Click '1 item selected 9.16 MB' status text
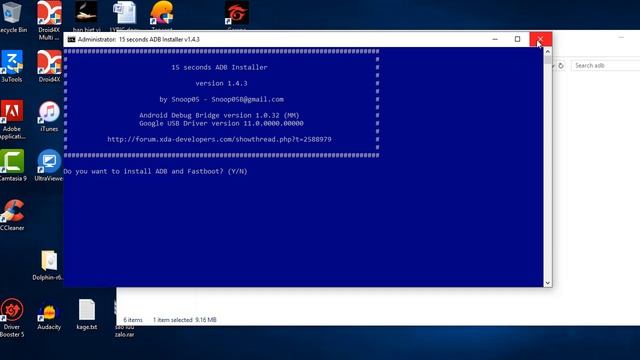This screenshot has height=360, width=640. (184, 320)
